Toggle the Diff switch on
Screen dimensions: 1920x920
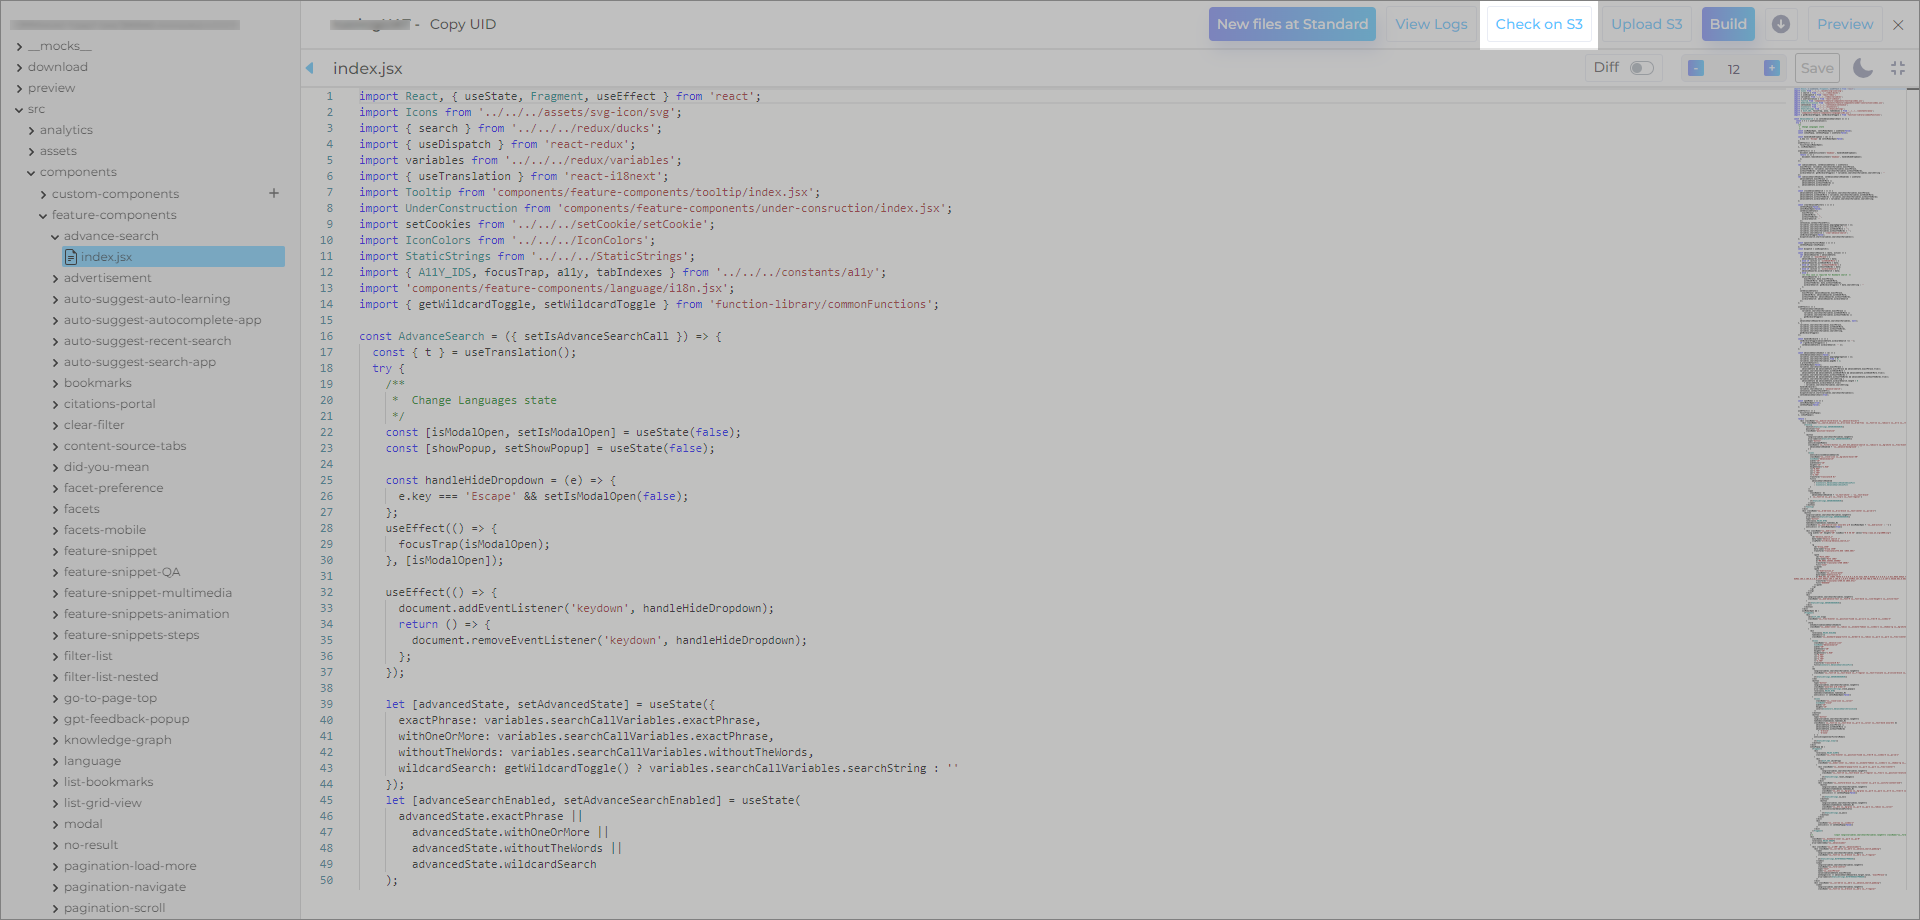(x=1641, y=68)
